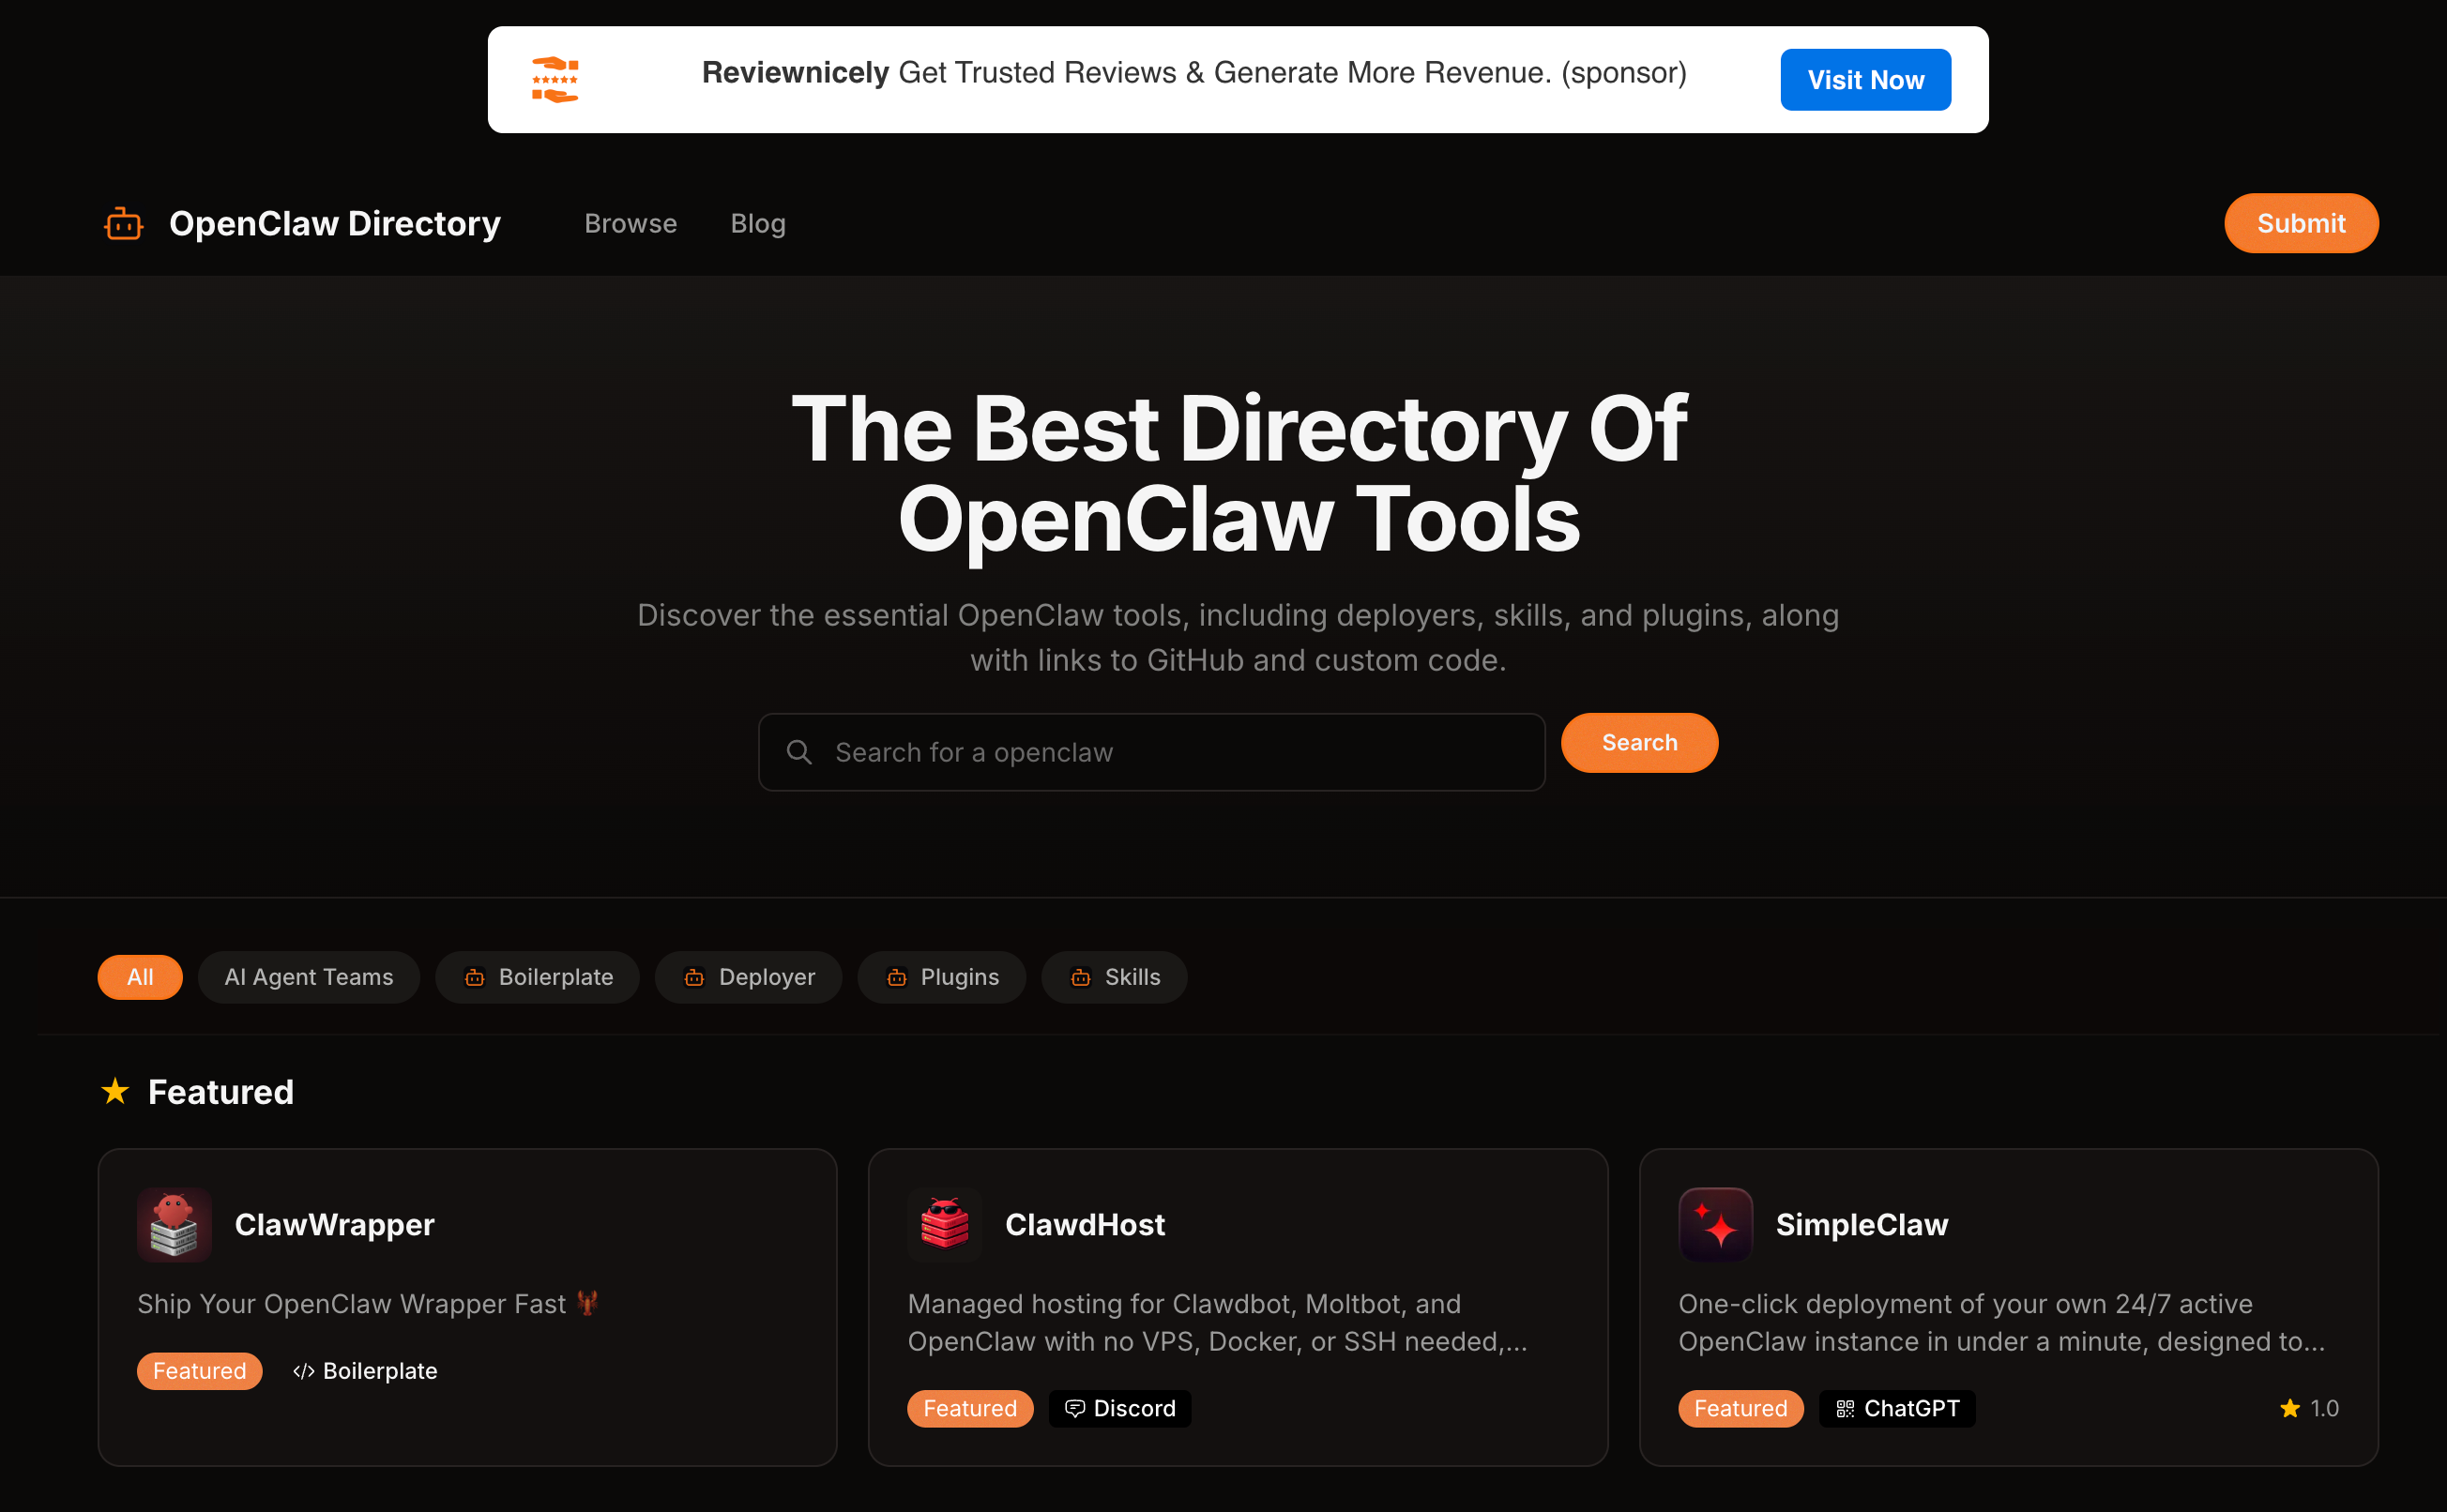Image resolution: width=2447 pixels, height=1512 pixels.
Task: Activate the Plugins filter pill
Action: click(941, 977)
